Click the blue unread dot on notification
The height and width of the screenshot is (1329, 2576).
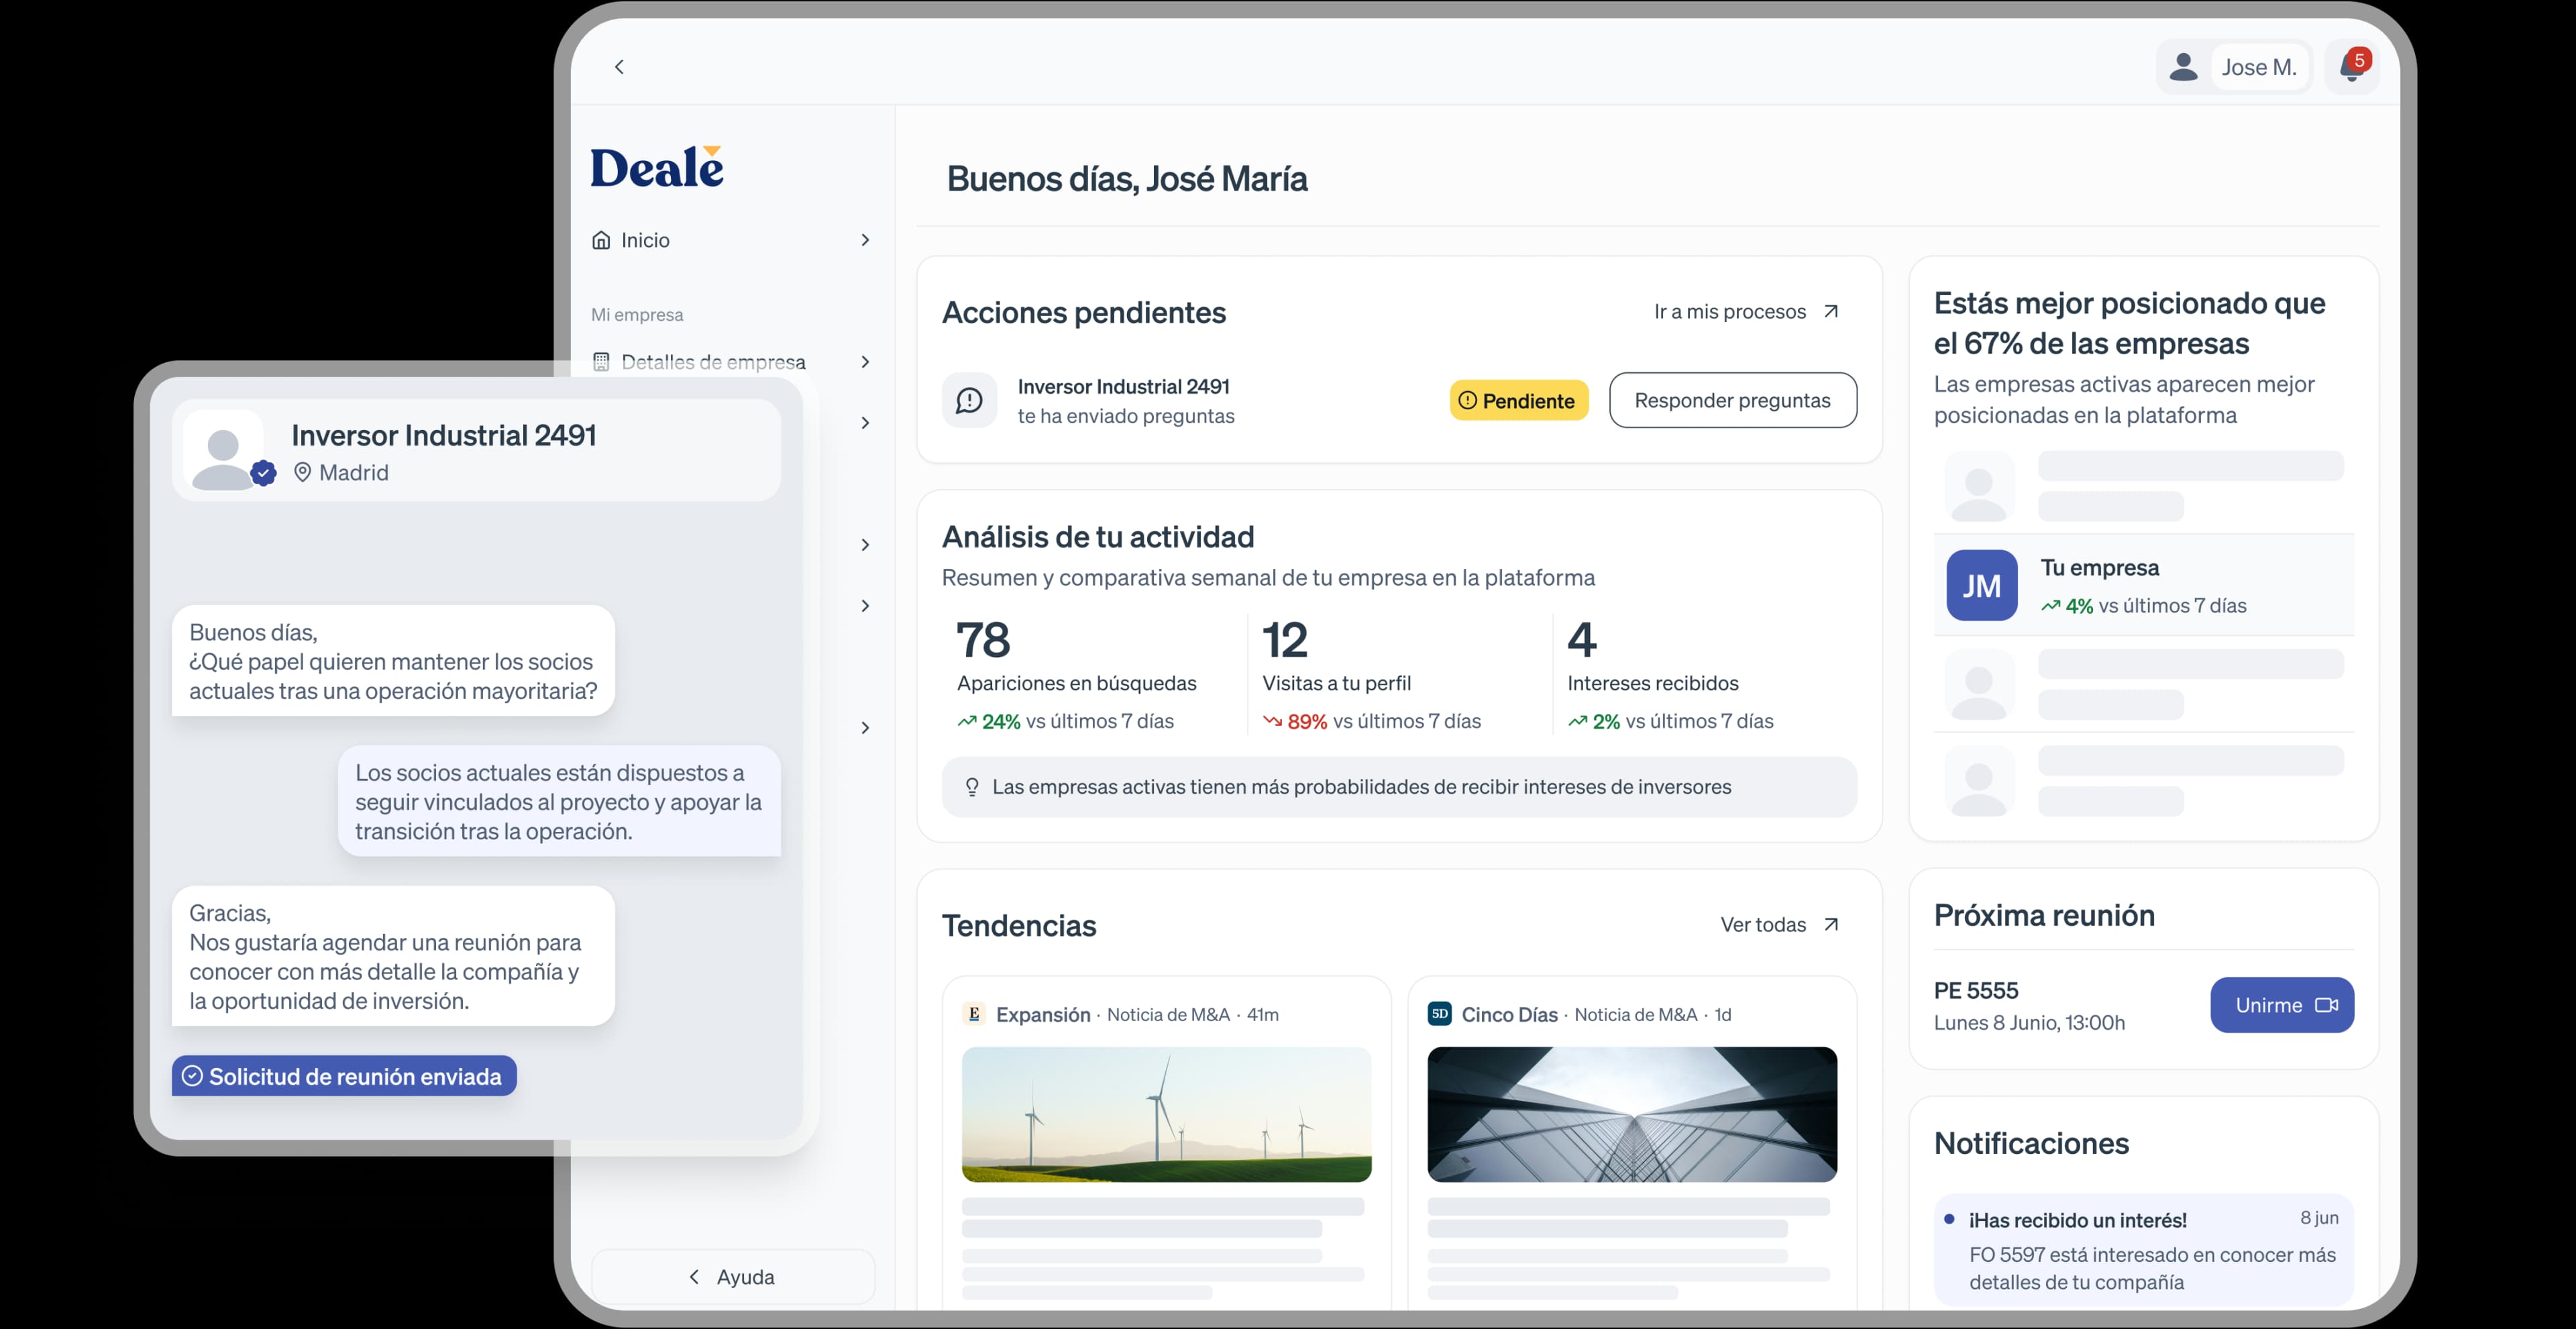point(1949,1219)
